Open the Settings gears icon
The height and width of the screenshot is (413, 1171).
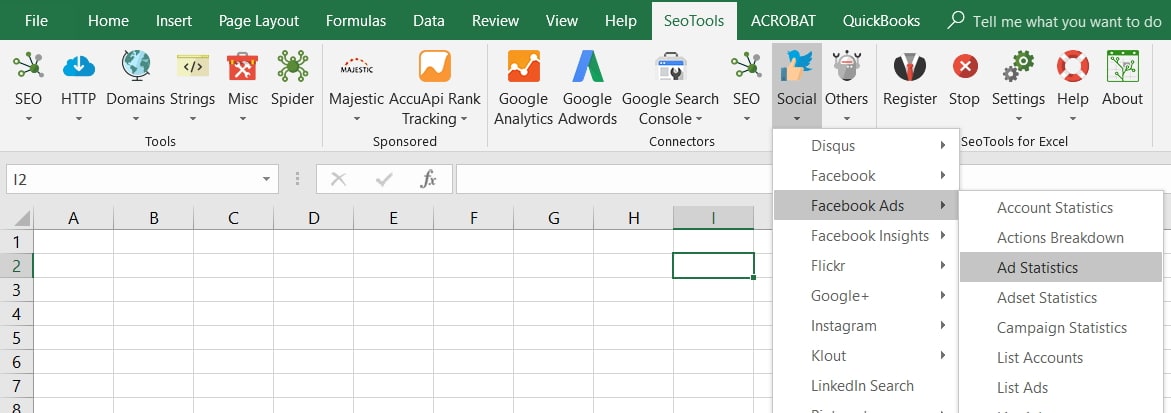[1018, 66]
